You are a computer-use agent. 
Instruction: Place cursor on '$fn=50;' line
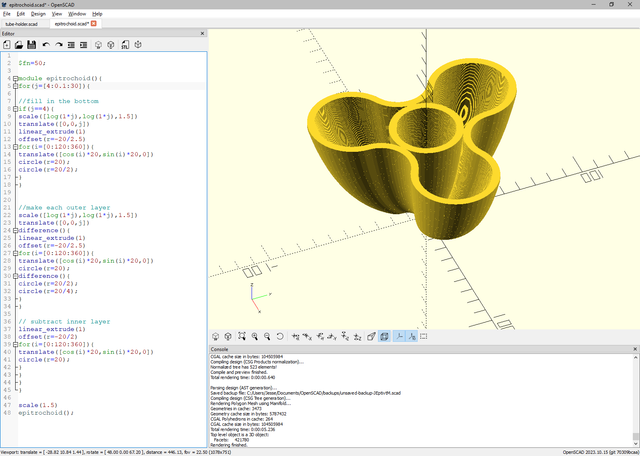pyautogui.click(x=32, y=63)
